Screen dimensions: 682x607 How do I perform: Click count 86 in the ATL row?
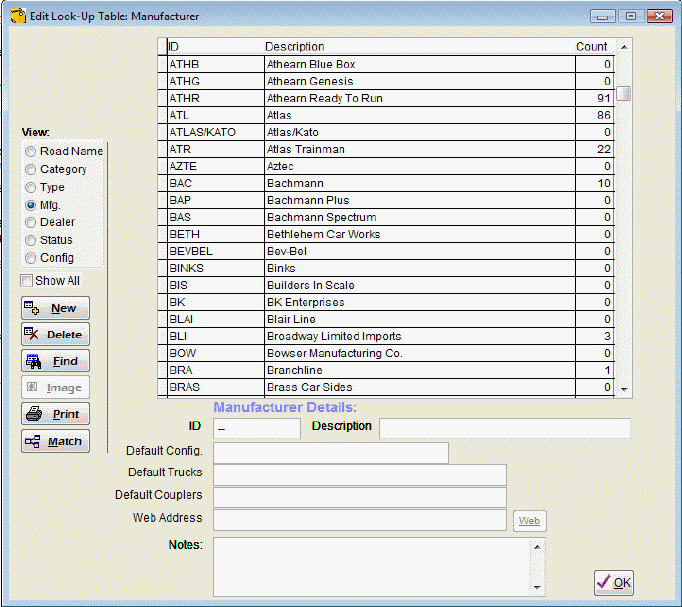tap(595, 115)
